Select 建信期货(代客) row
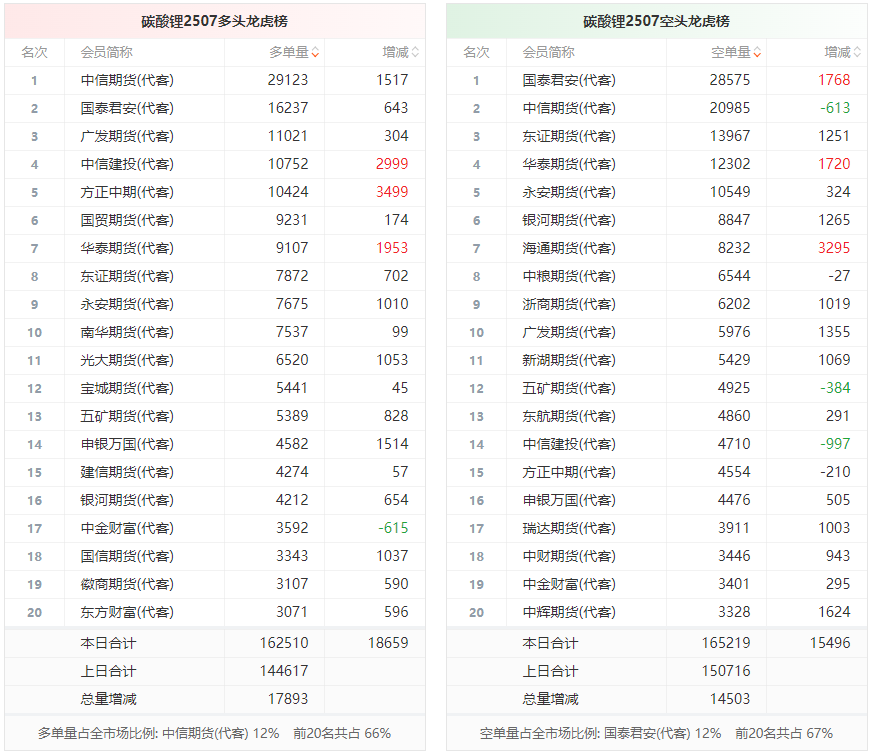 pyautogui.click(x=215, y=472)
